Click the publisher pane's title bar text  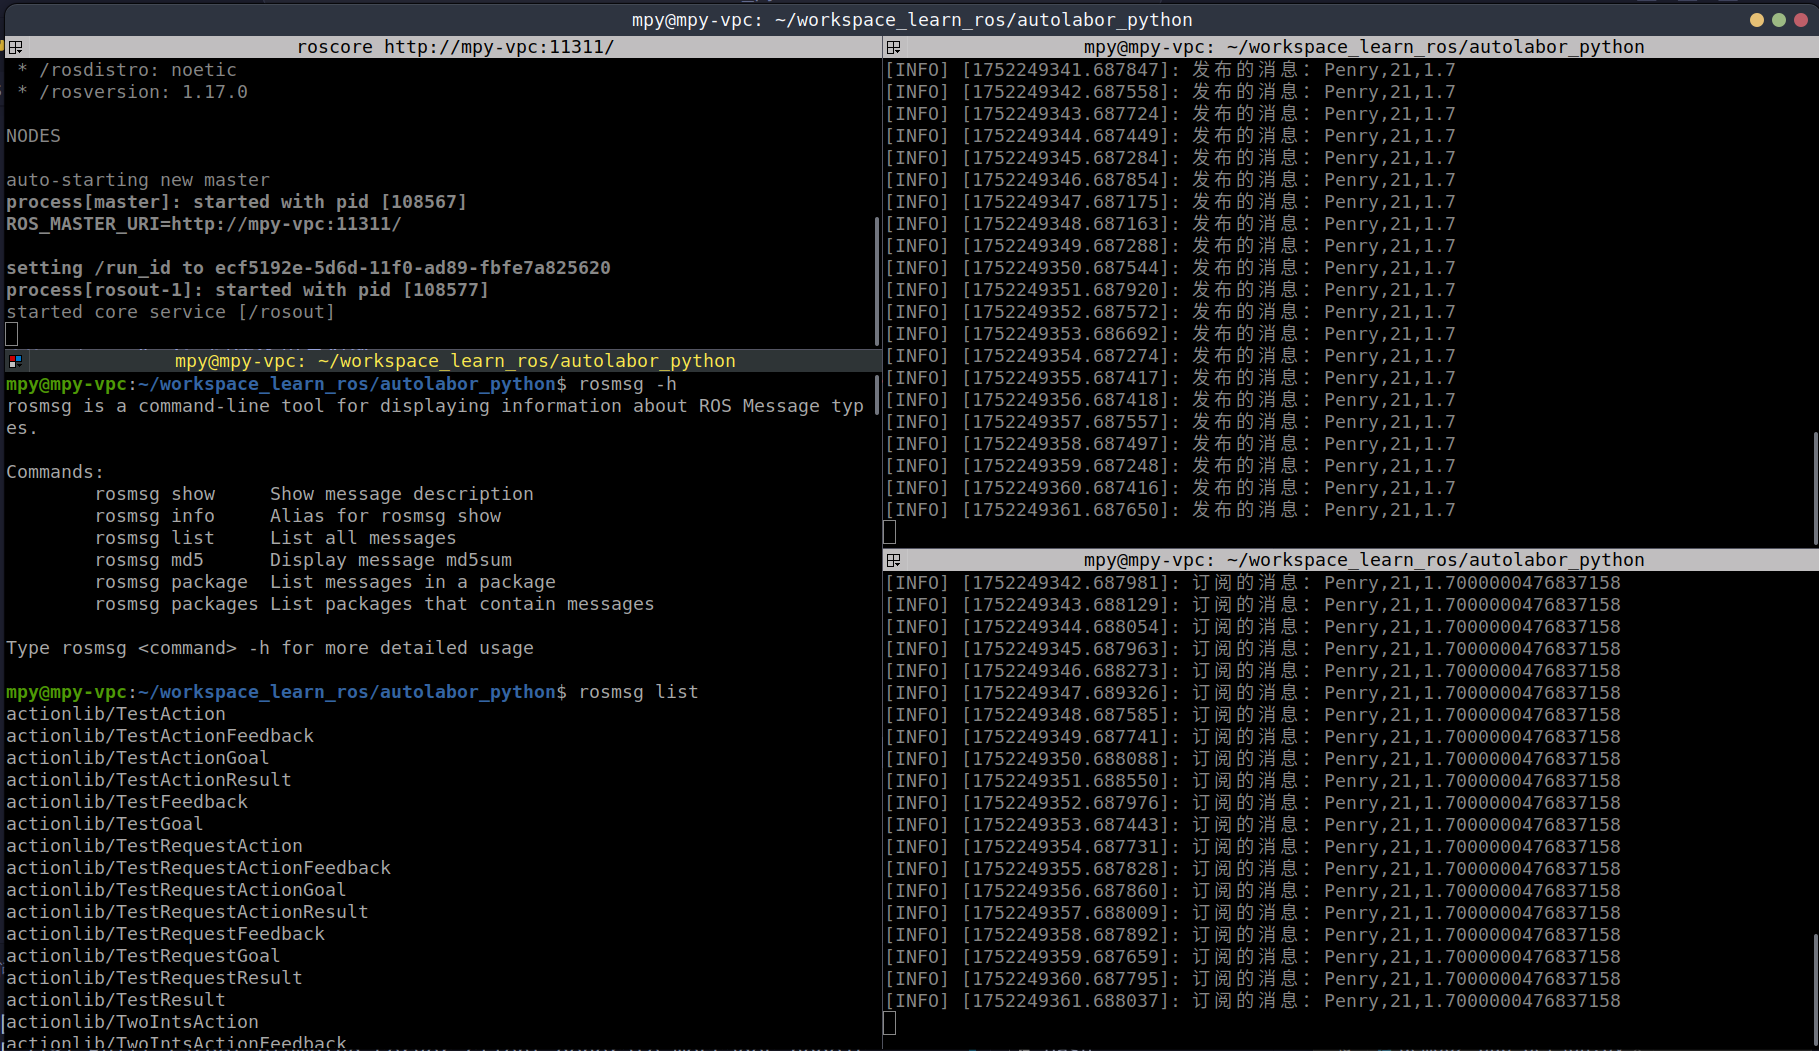click(x=1363, y=47)
